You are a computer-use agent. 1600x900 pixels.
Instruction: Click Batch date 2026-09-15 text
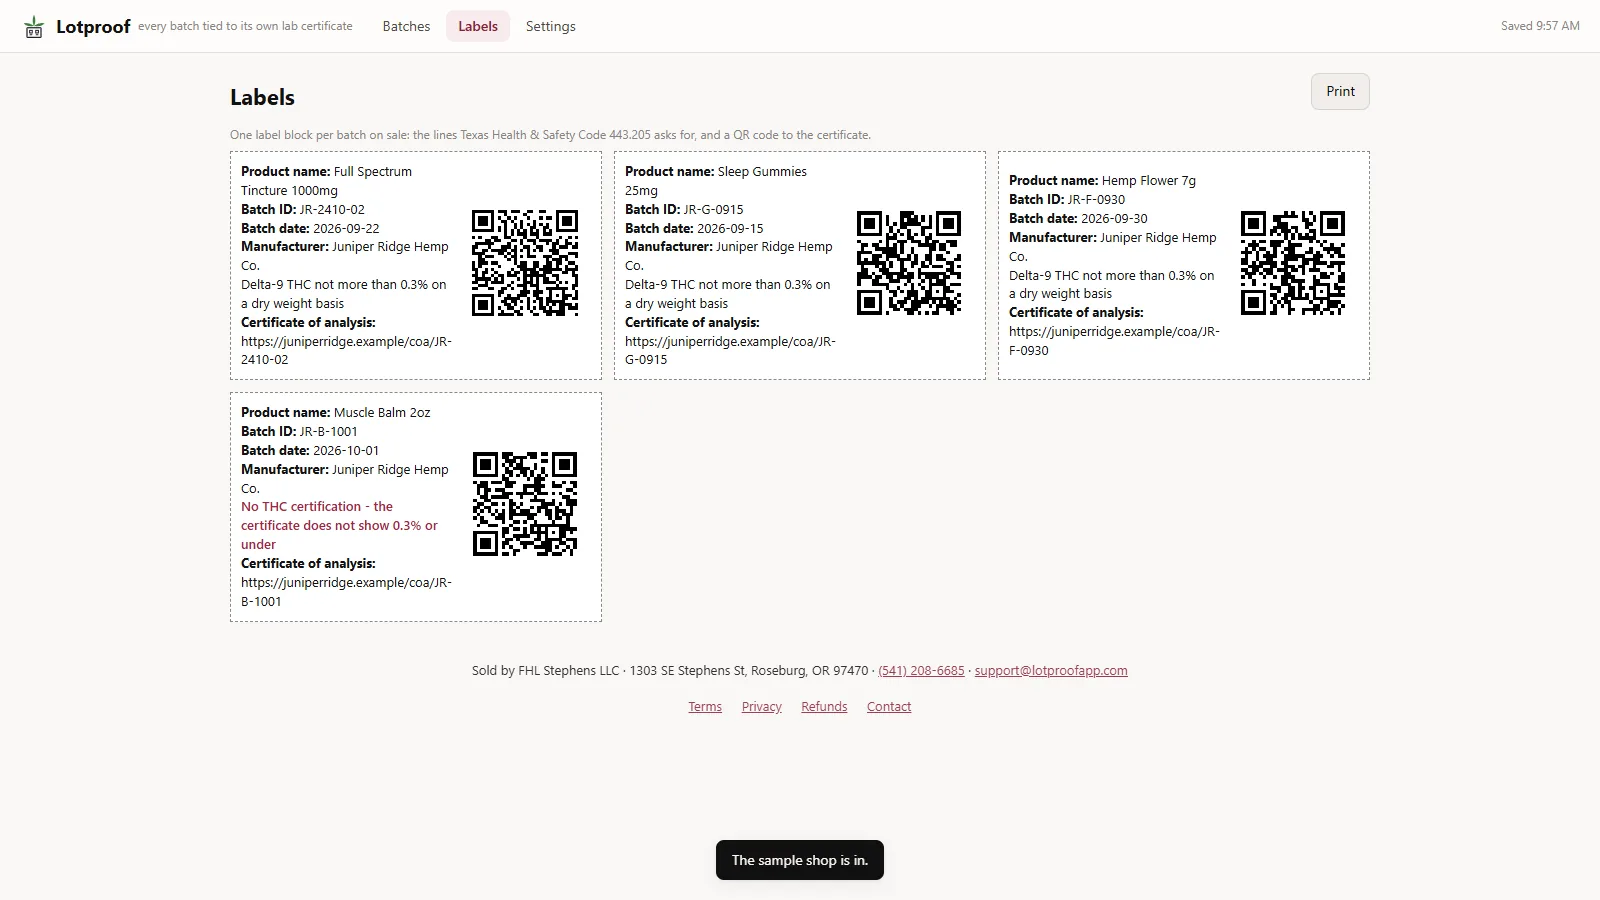(x=694, y=228)
